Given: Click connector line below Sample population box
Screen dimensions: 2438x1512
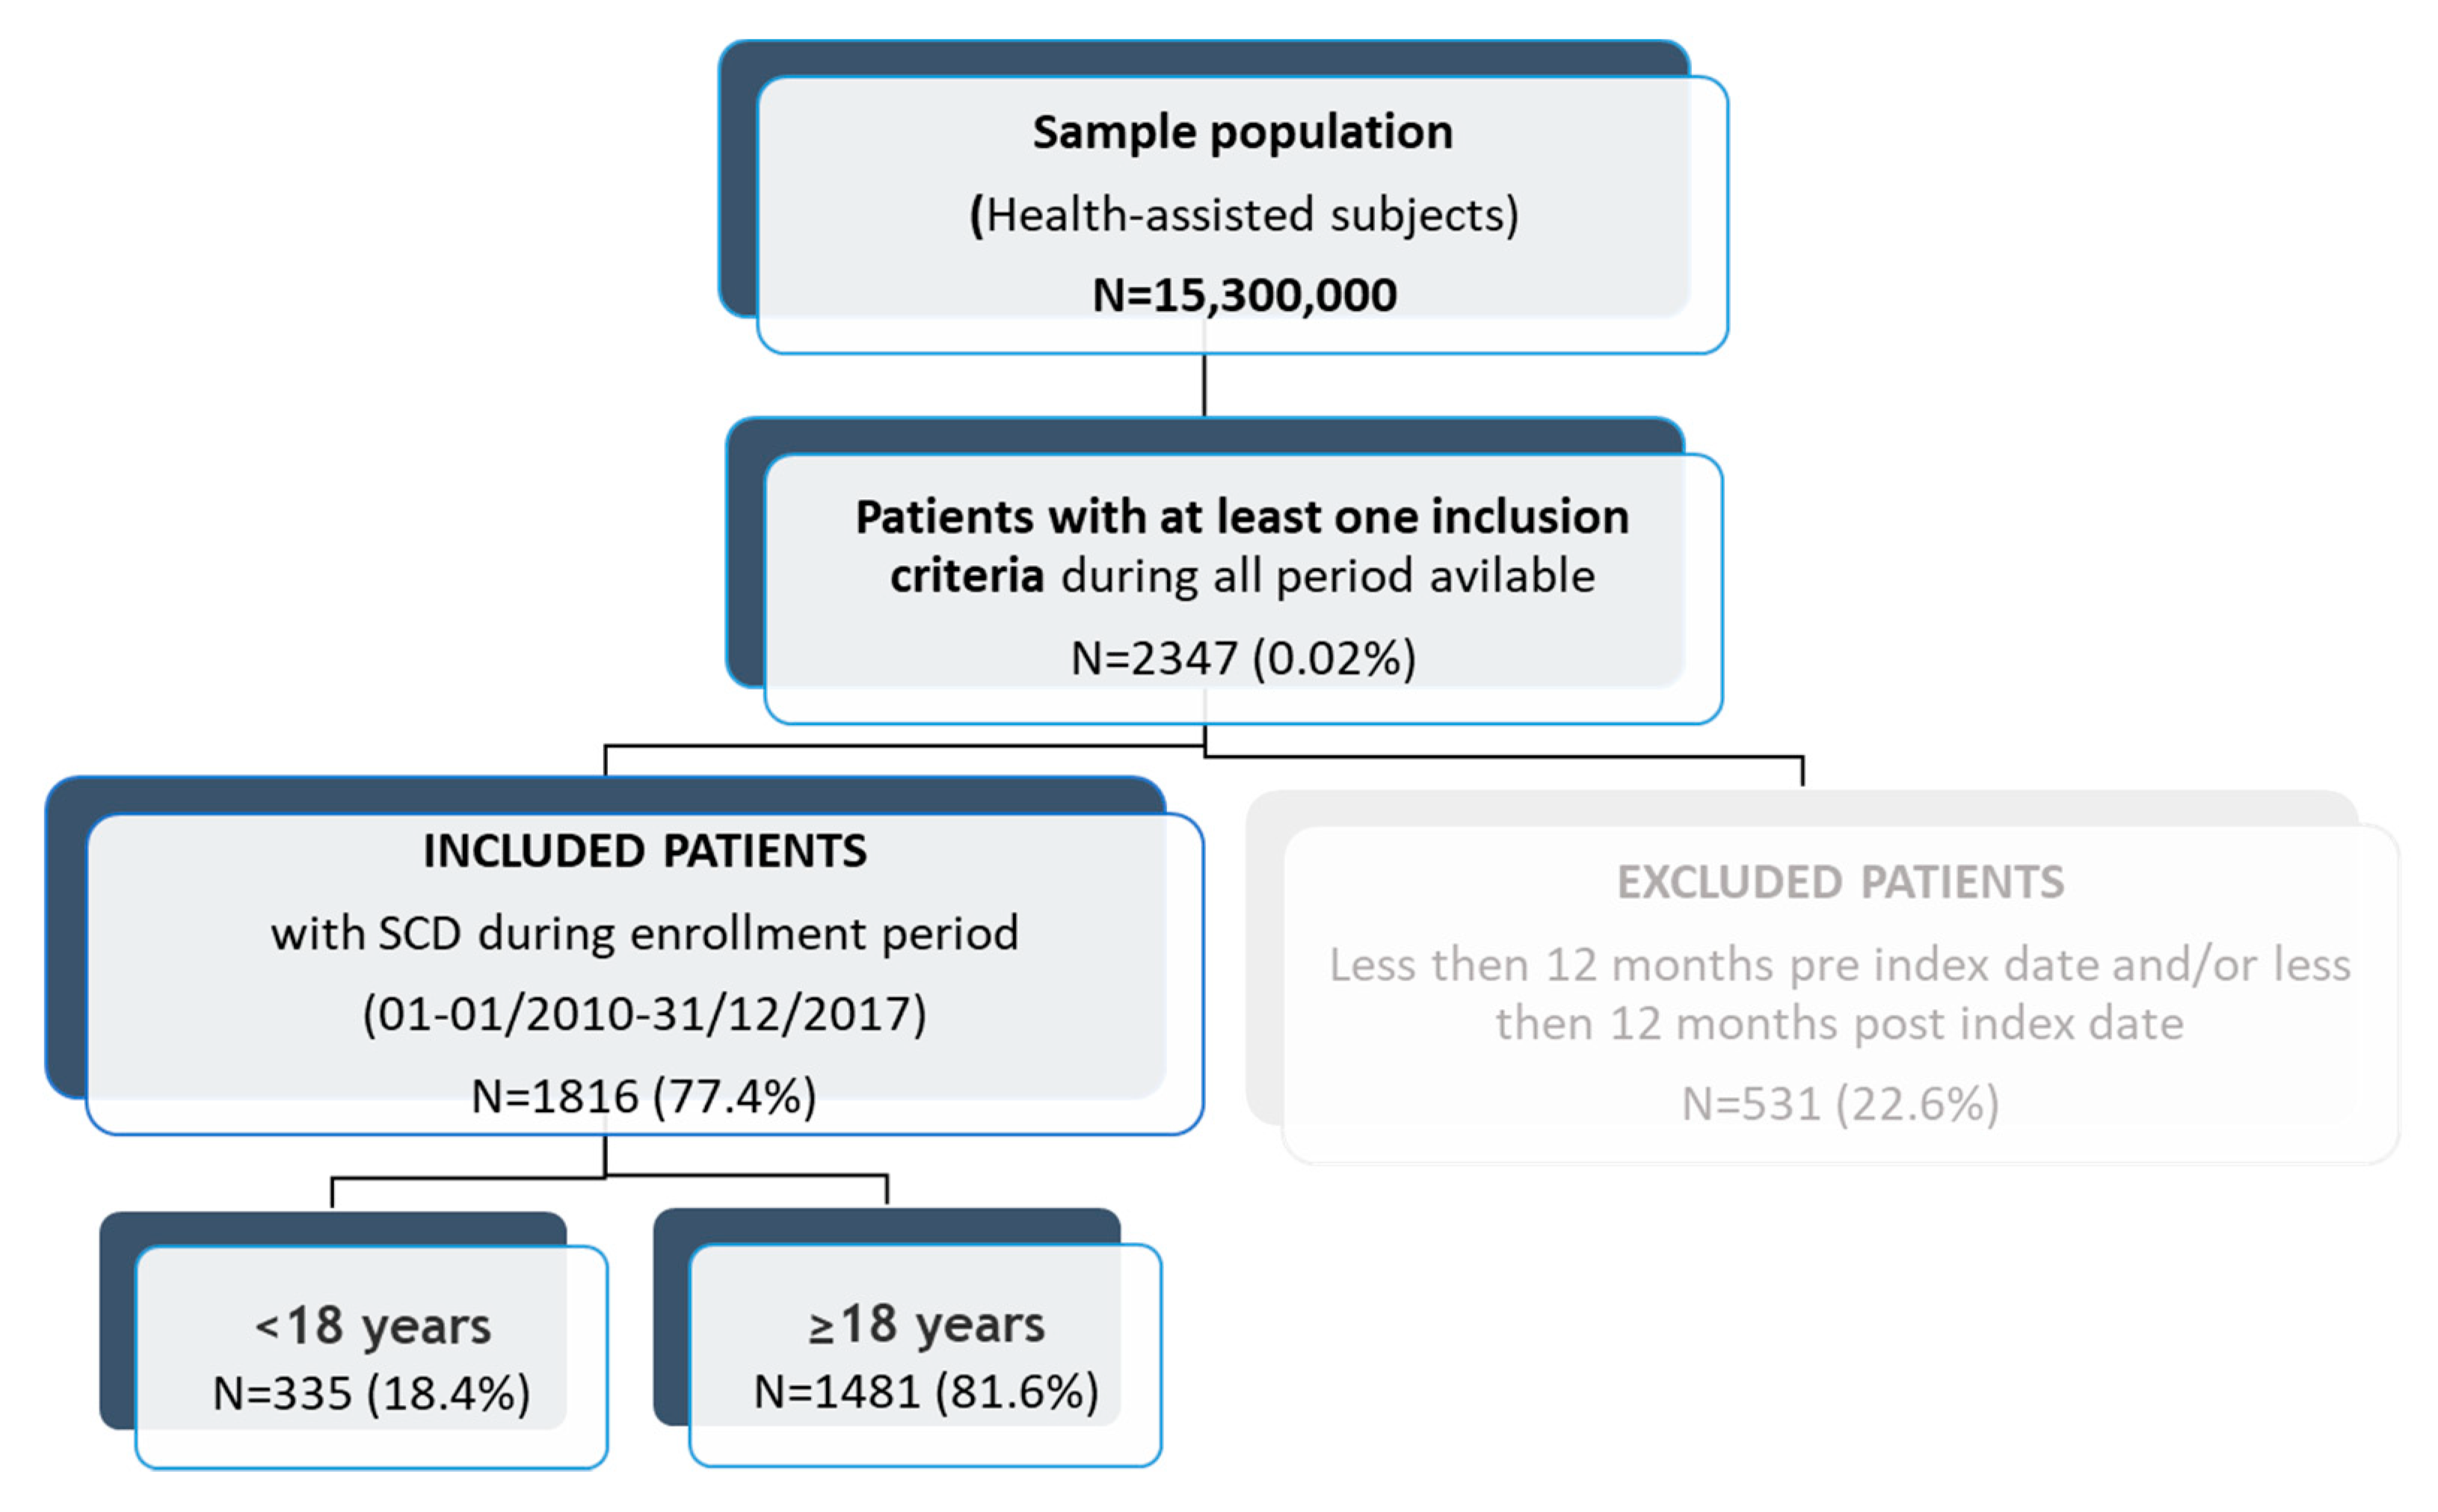Looking at the screenshot, I should [1204, 385].
